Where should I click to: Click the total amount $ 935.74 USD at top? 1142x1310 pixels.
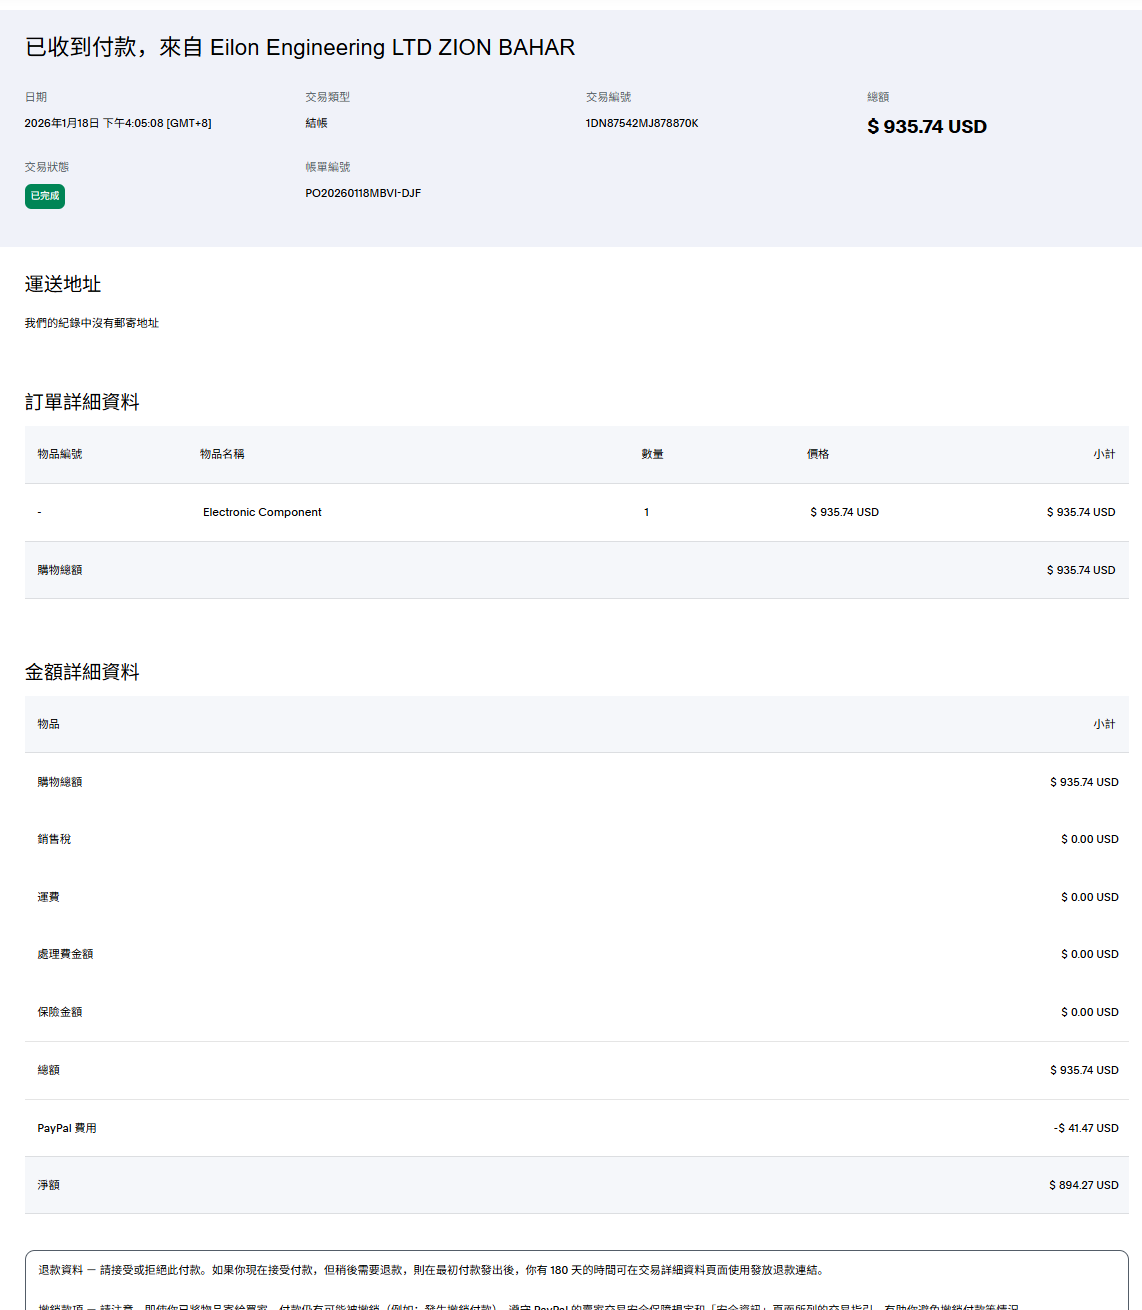point(926,127)
